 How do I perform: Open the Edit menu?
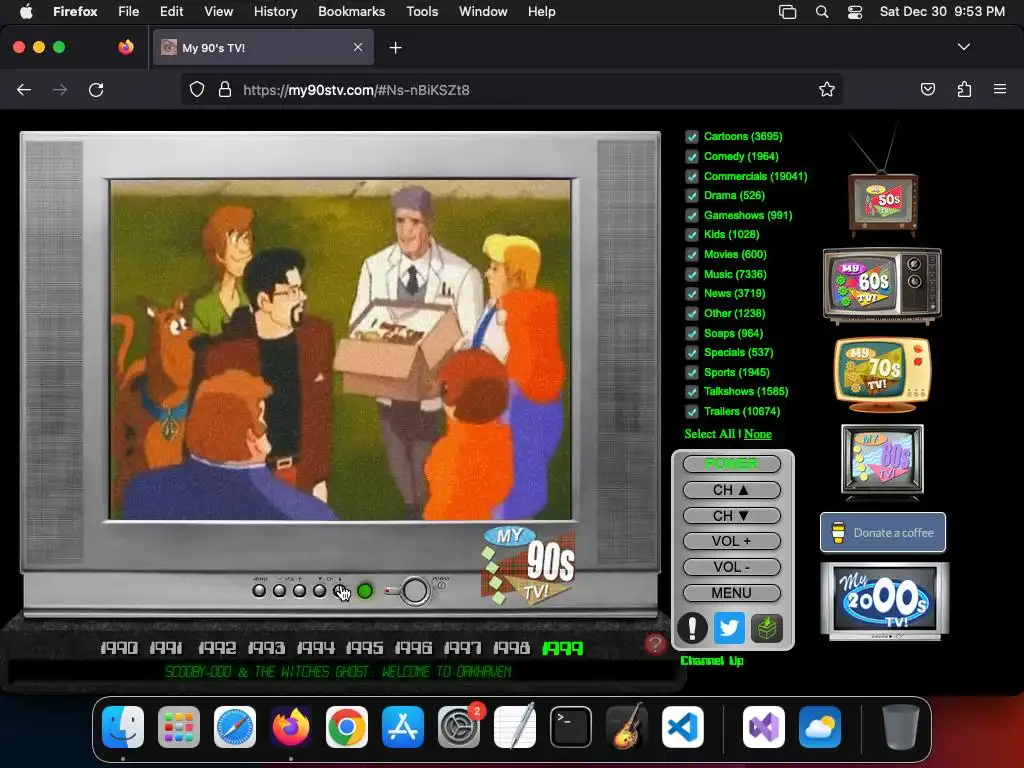click(171, 11)
